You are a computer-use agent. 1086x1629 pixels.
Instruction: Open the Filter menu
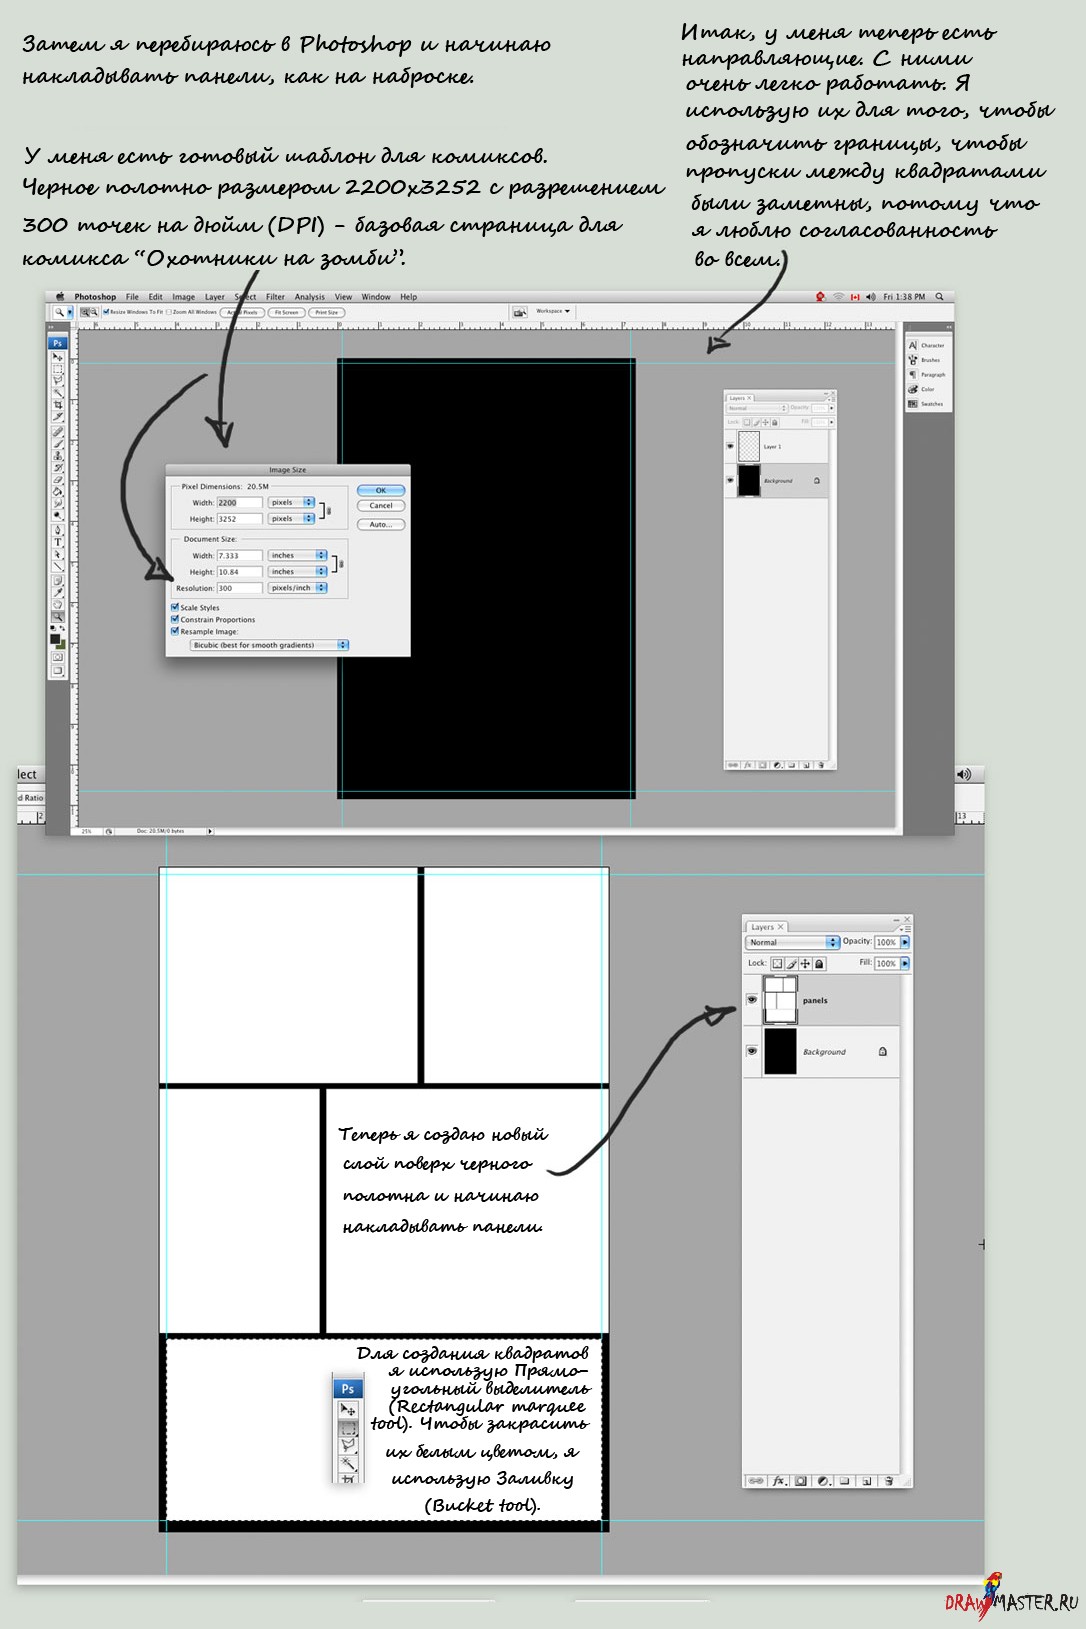point(275,297)
